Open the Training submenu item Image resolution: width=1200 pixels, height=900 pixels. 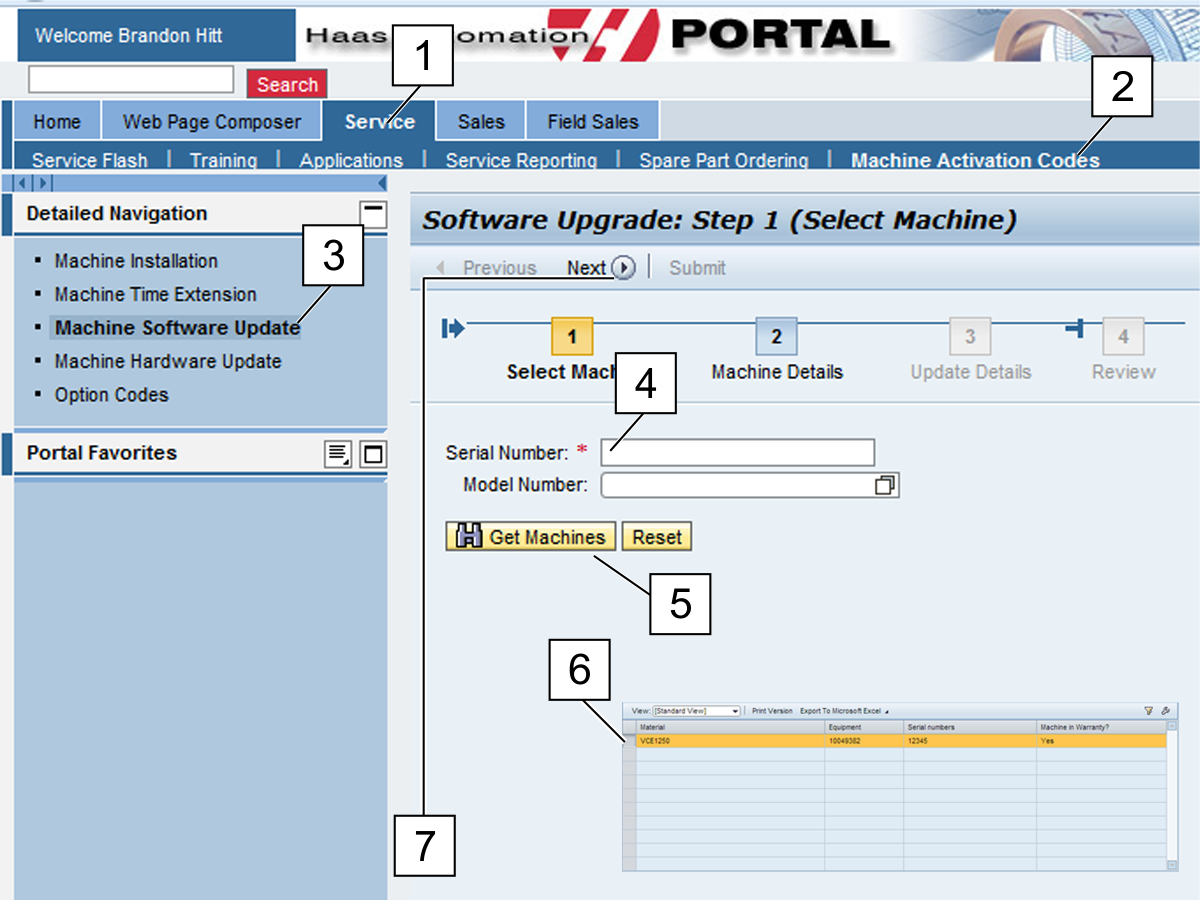click(x=223, y=160)
